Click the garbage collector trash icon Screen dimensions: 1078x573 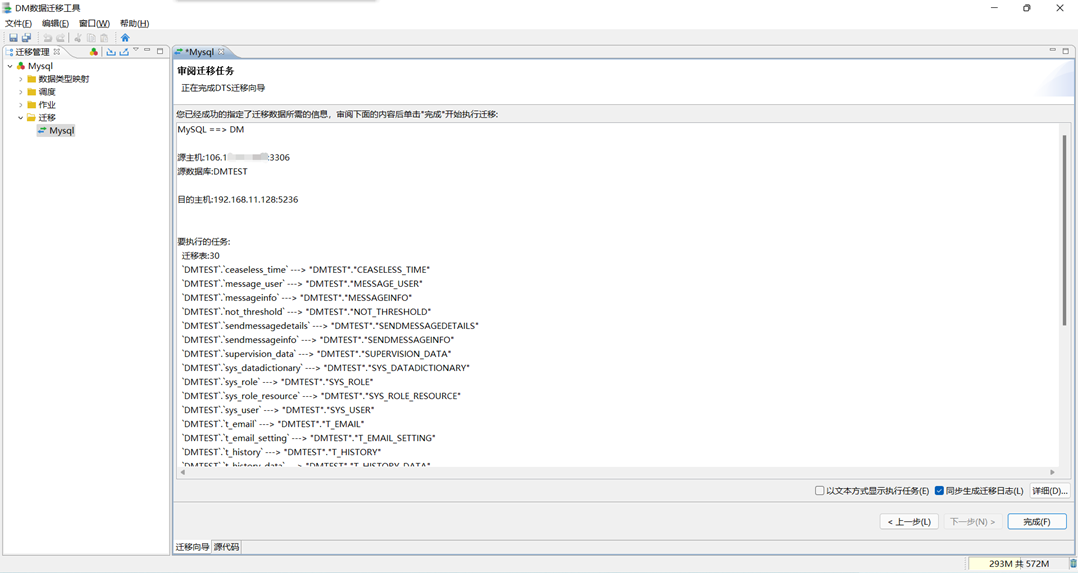1072,563
